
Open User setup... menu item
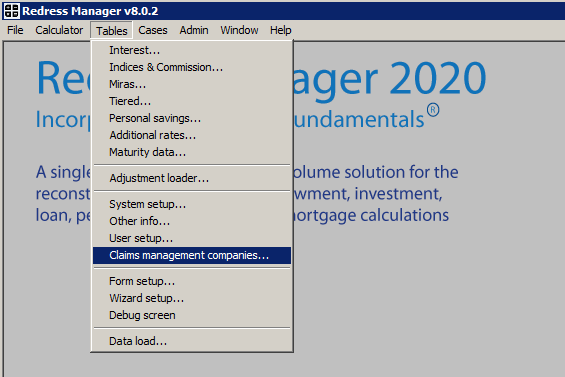(192, 238)
